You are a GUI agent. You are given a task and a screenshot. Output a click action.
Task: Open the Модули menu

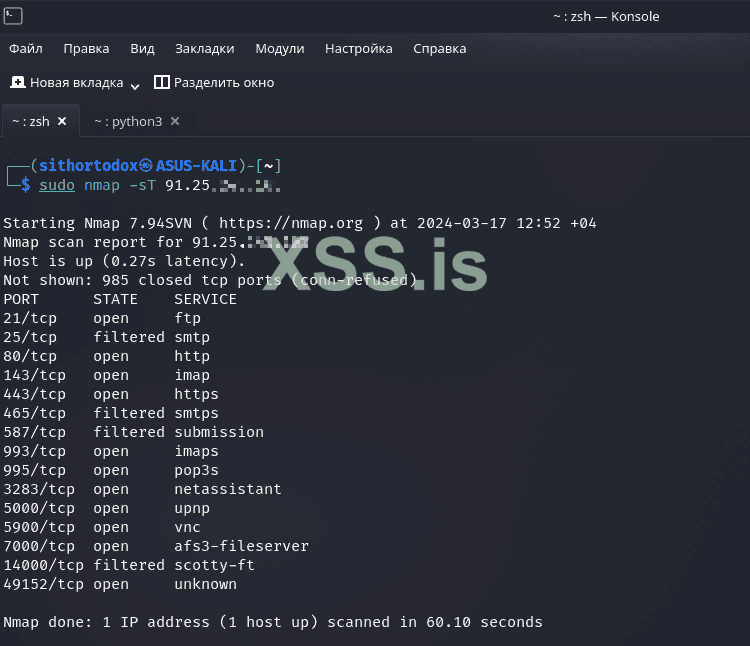pos(280,49)
